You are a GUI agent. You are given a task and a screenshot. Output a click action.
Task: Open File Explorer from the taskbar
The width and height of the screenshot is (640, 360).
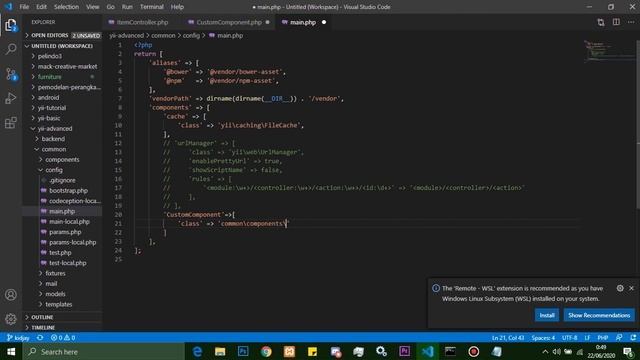click(x=220, y=351)
